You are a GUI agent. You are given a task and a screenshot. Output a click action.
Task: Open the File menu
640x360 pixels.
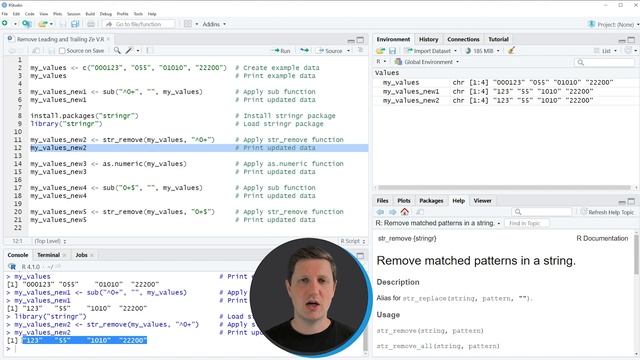pyautogui.click(x=5, y=13)
